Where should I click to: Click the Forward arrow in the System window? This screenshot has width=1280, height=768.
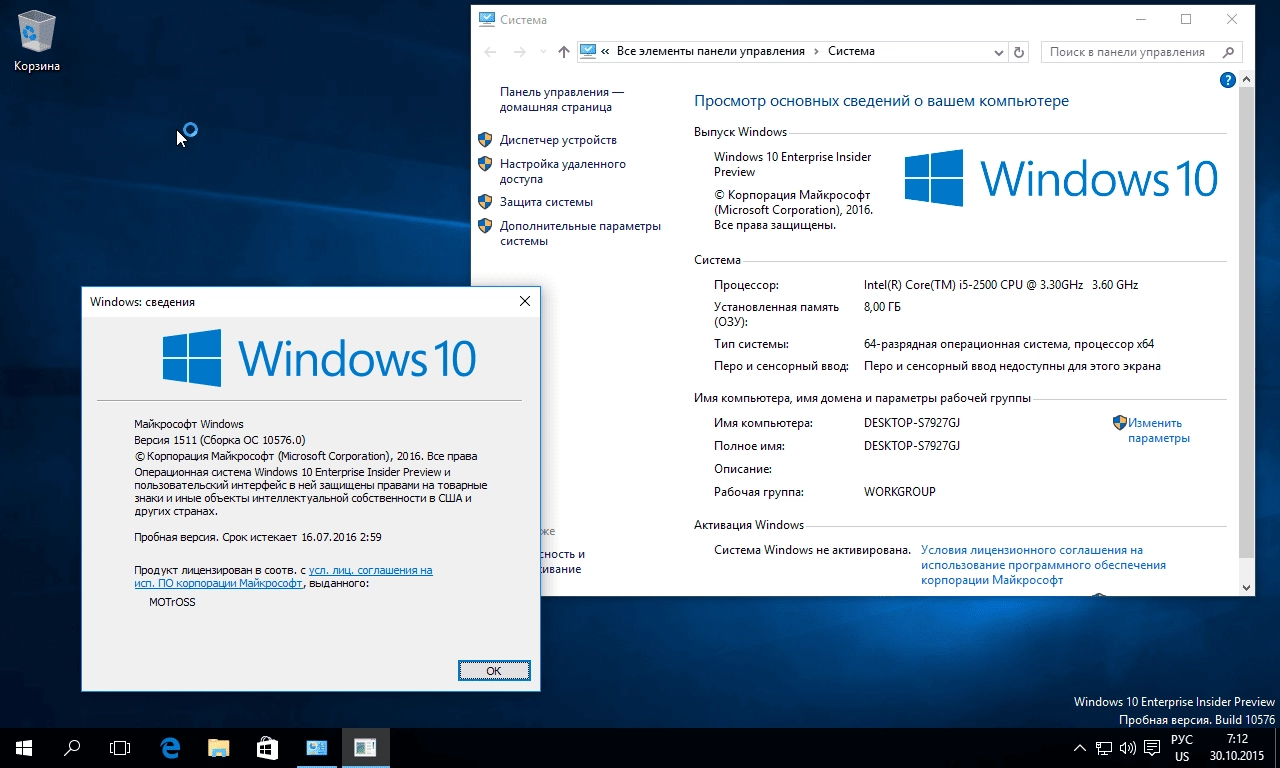coord(519,52)
